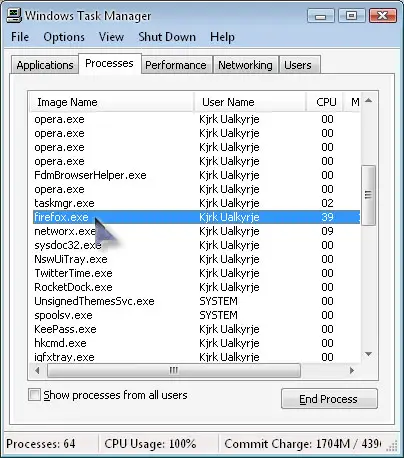Select the firefox.exe process row
Image resolution: width=404 pixels, height=458 pixels.
(x=197, y=217)
